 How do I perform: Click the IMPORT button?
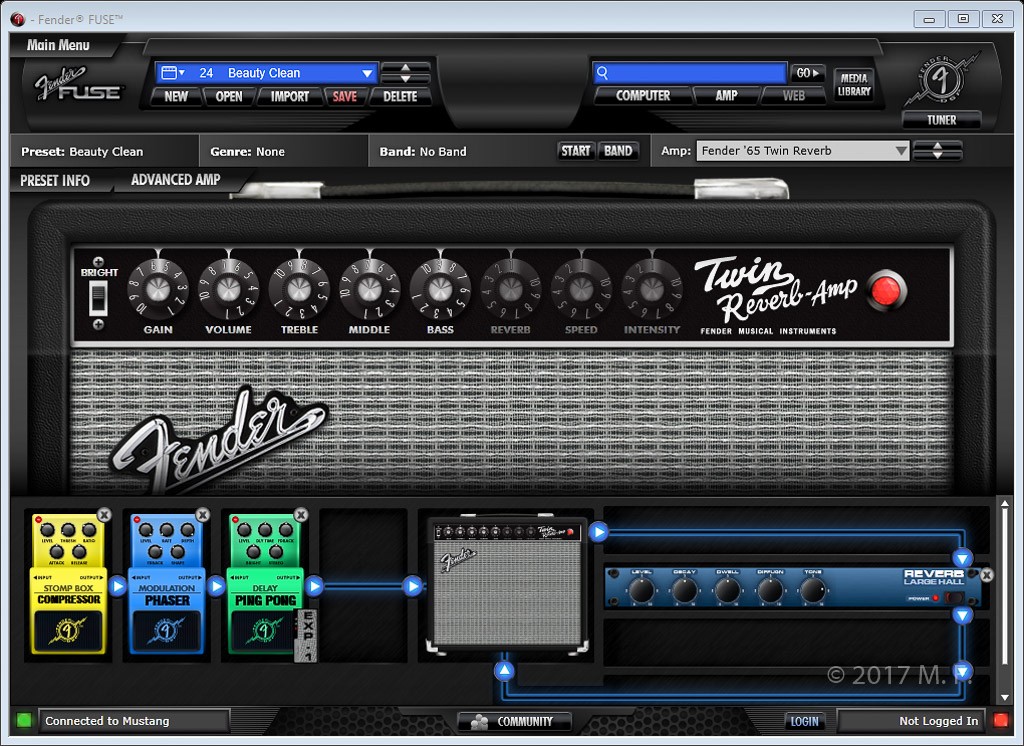coord(290,96)
